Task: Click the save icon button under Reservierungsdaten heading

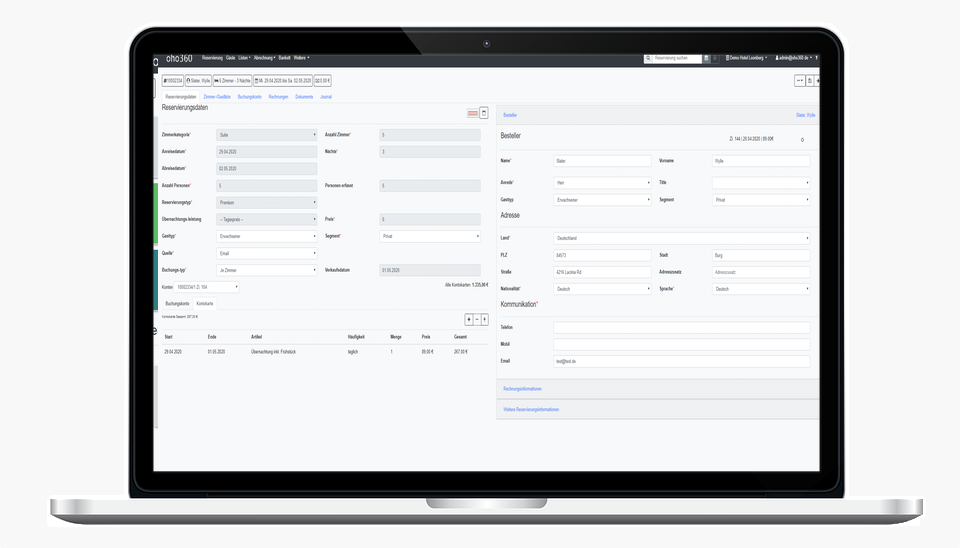Action: pos(484,113)
